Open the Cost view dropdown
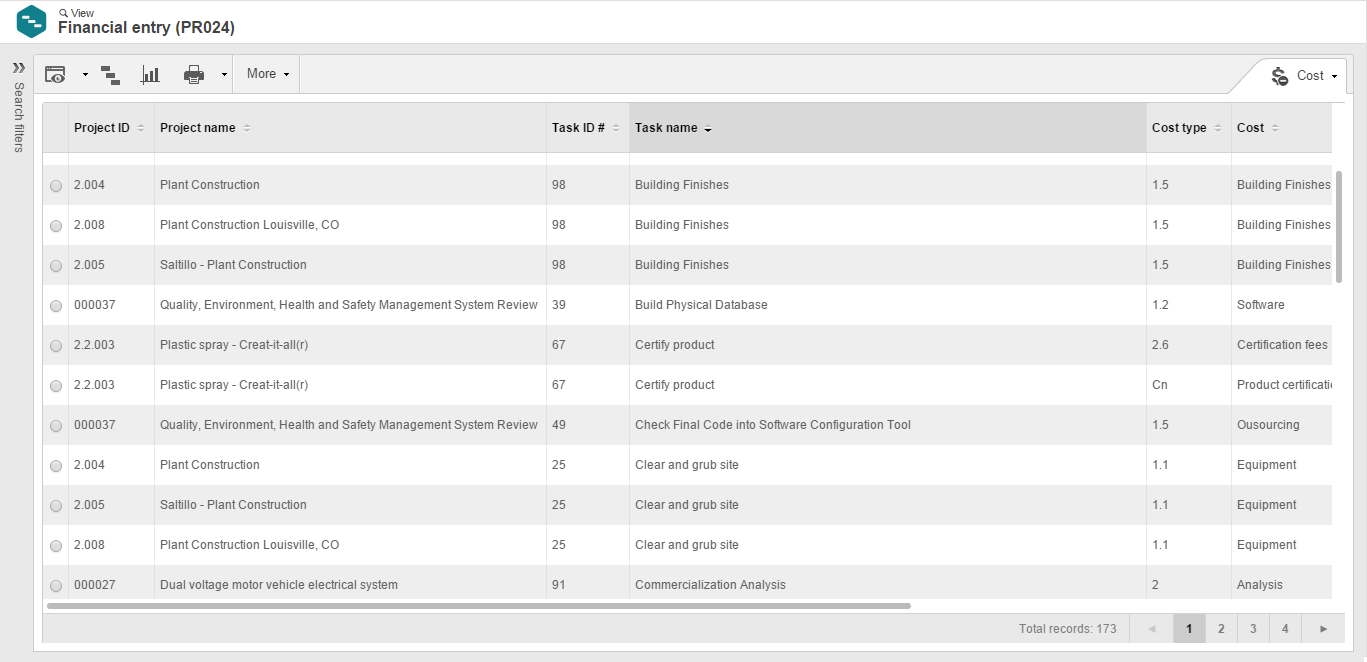 (x=1333, y=76)
